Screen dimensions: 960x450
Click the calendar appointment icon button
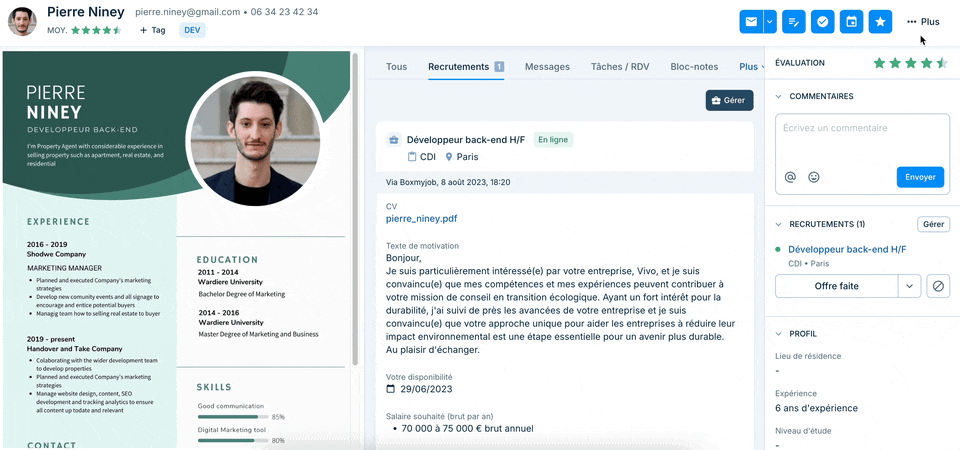coord(852,21)
